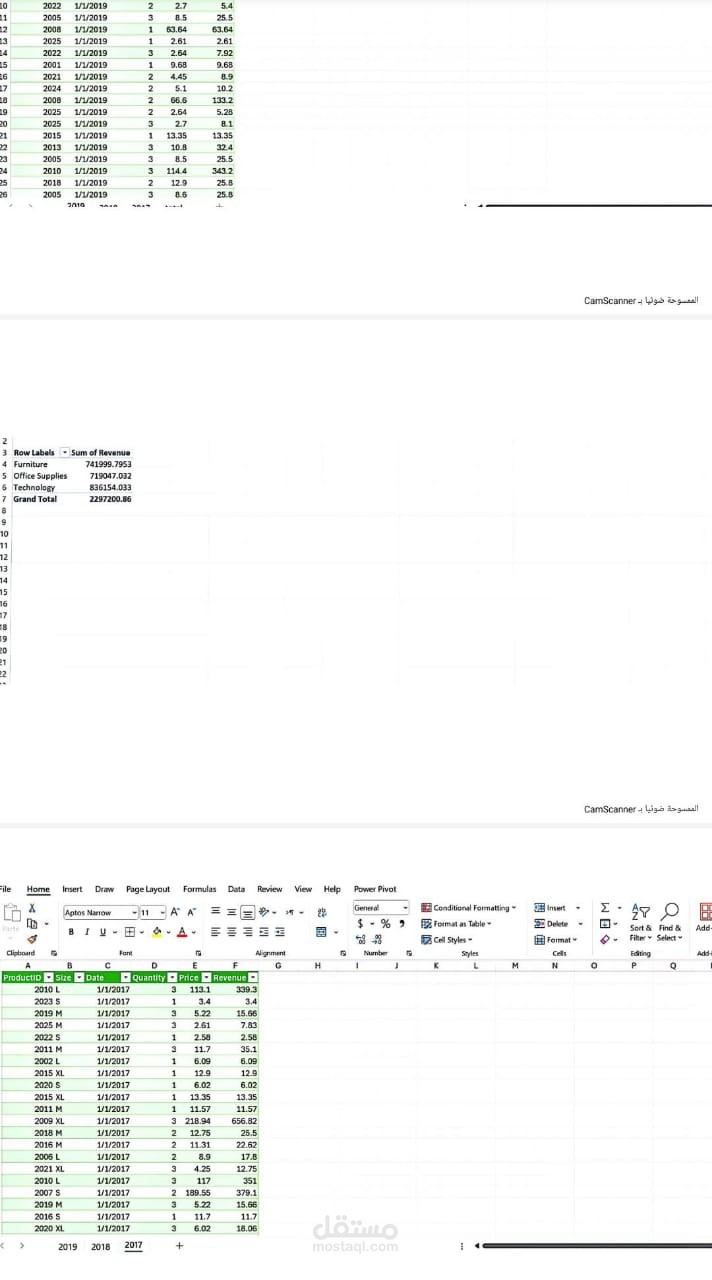The image size is (712, 1280).
Task: Click Increase Indent icon
Action: click(280, 932)
